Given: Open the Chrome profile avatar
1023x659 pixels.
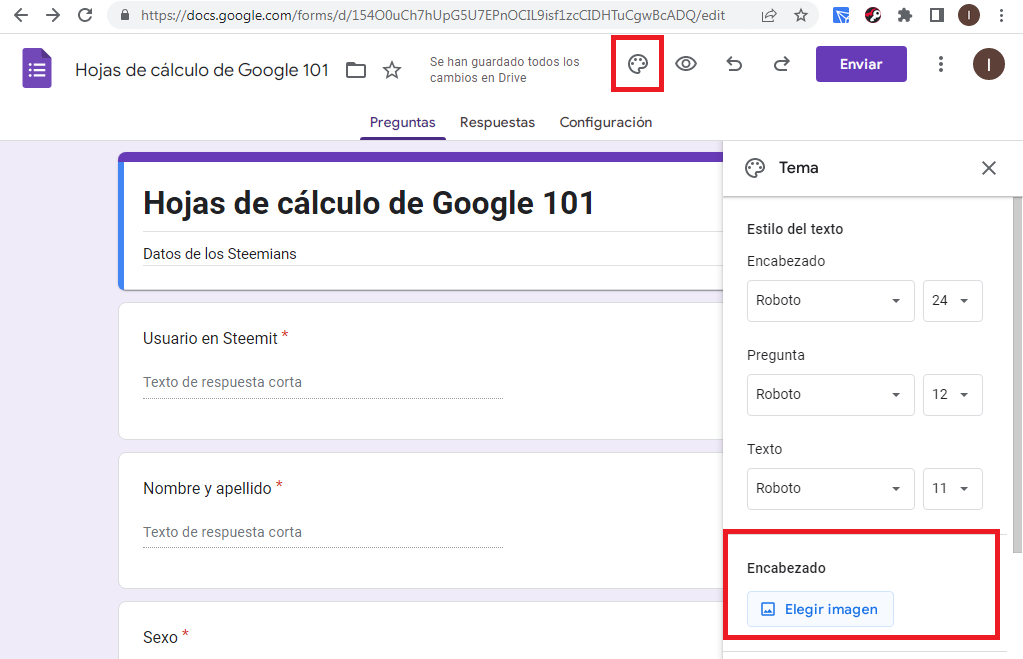Looking at the screenshot, I should (x=969, y=15).
